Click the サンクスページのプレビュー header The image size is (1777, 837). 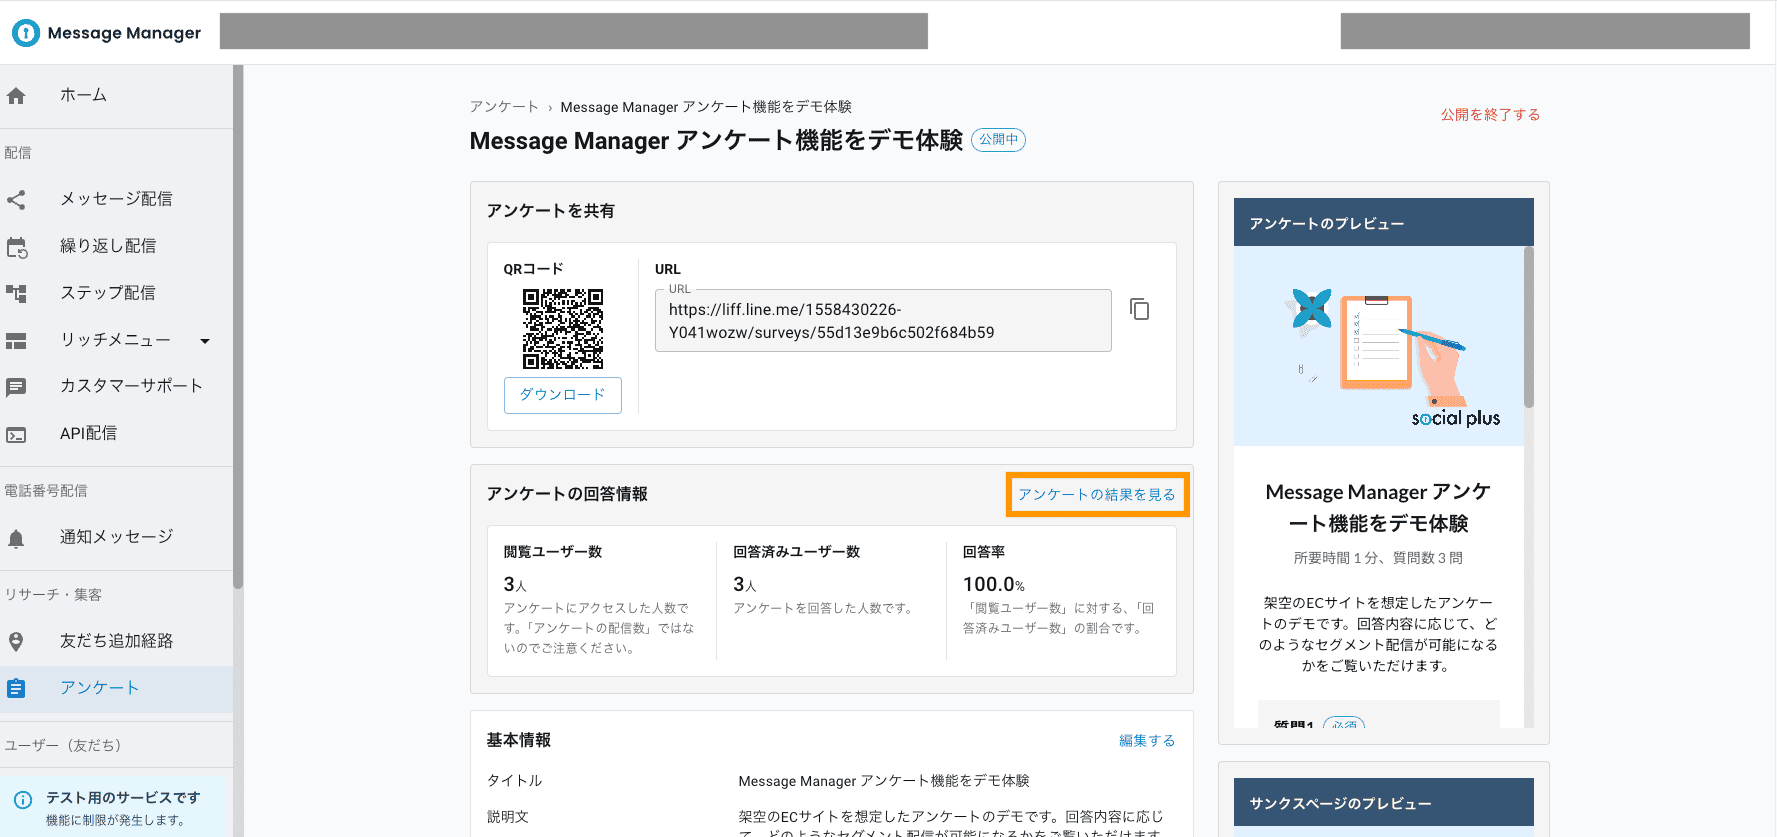(1384, 802)
